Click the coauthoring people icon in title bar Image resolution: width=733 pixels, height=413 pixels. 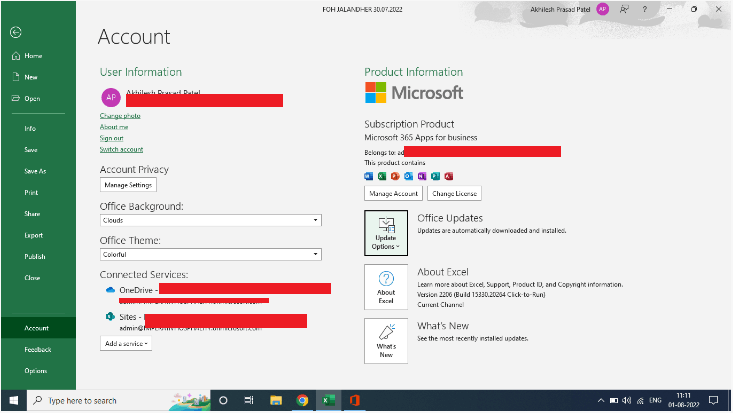tap(624, 9)
